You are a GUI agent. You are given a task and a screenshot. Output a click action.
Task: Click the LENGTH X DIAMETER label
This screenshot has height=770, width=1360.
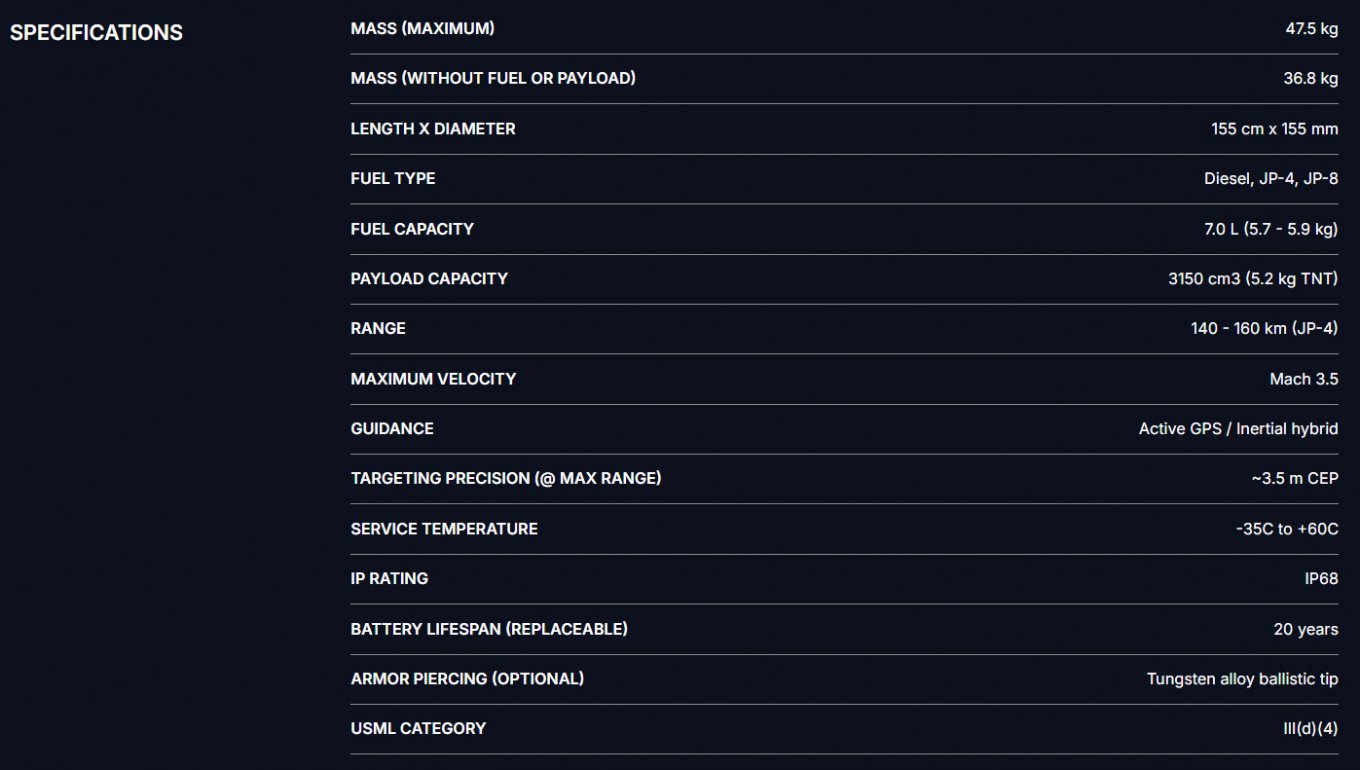pyautogui.click(x=433, y=129)
